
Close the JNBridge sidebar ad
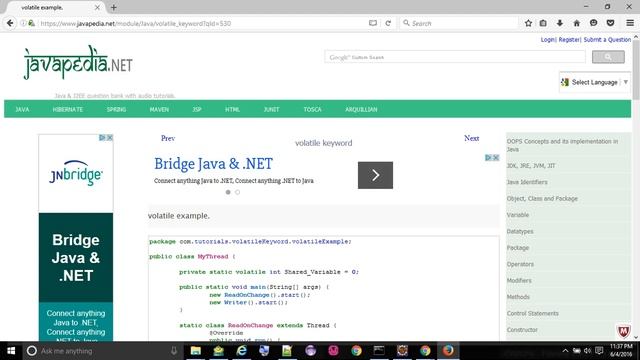110,138
